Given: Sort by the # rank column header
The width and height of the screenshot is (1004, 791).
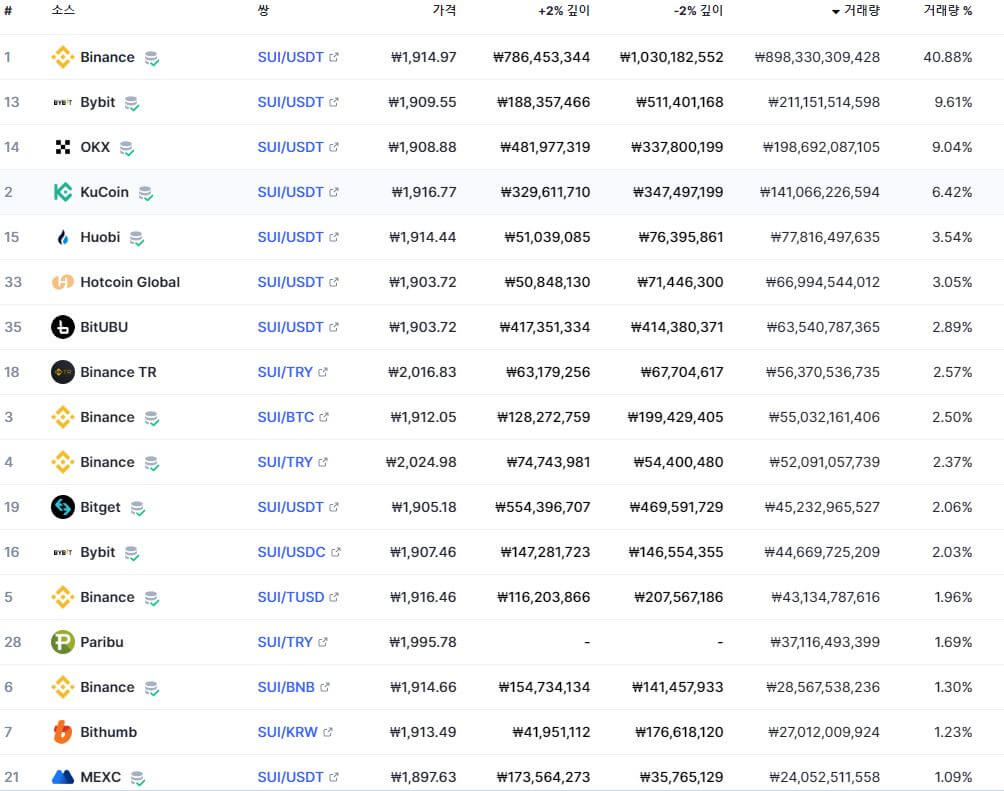Looking at the screenshot, I should 8,10.
